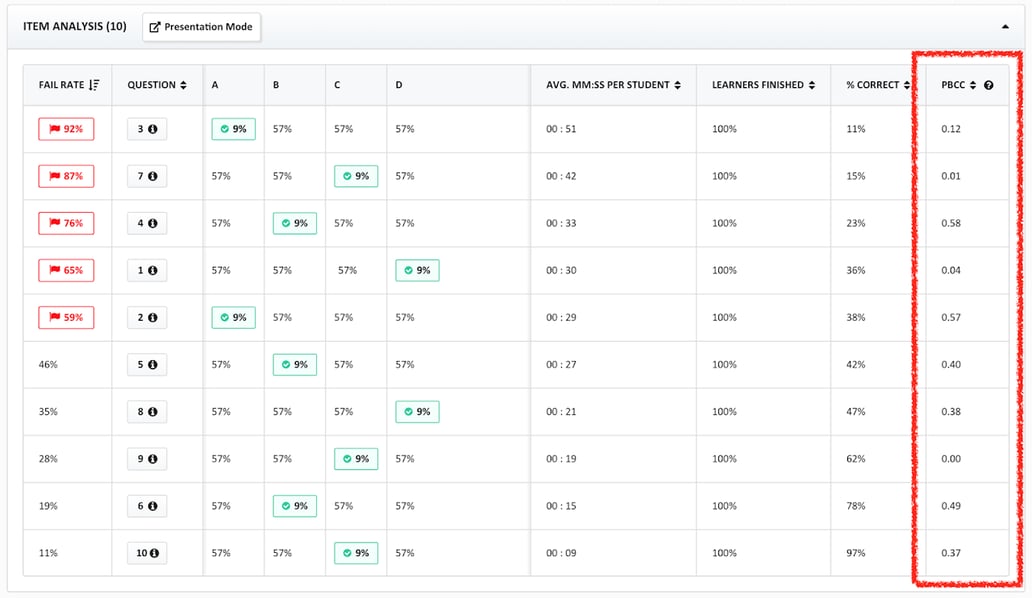
Task: Collapse the Item Analysis panel
Action: pos(1005,27)
